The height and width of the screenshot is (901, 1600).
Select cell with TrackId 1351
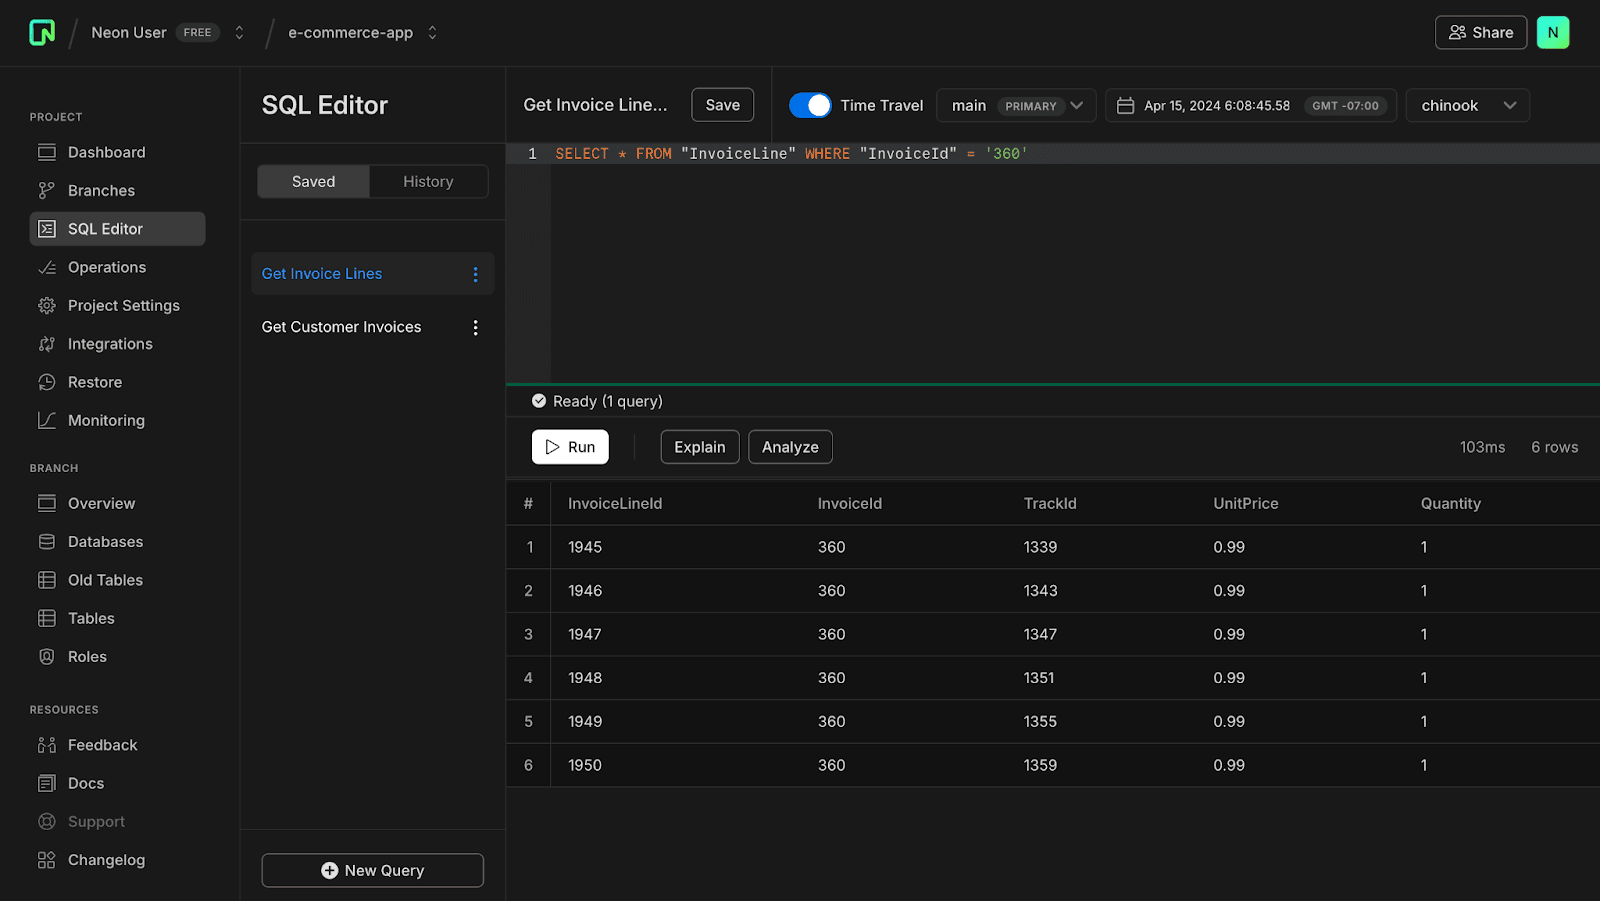click(1039, 678)
